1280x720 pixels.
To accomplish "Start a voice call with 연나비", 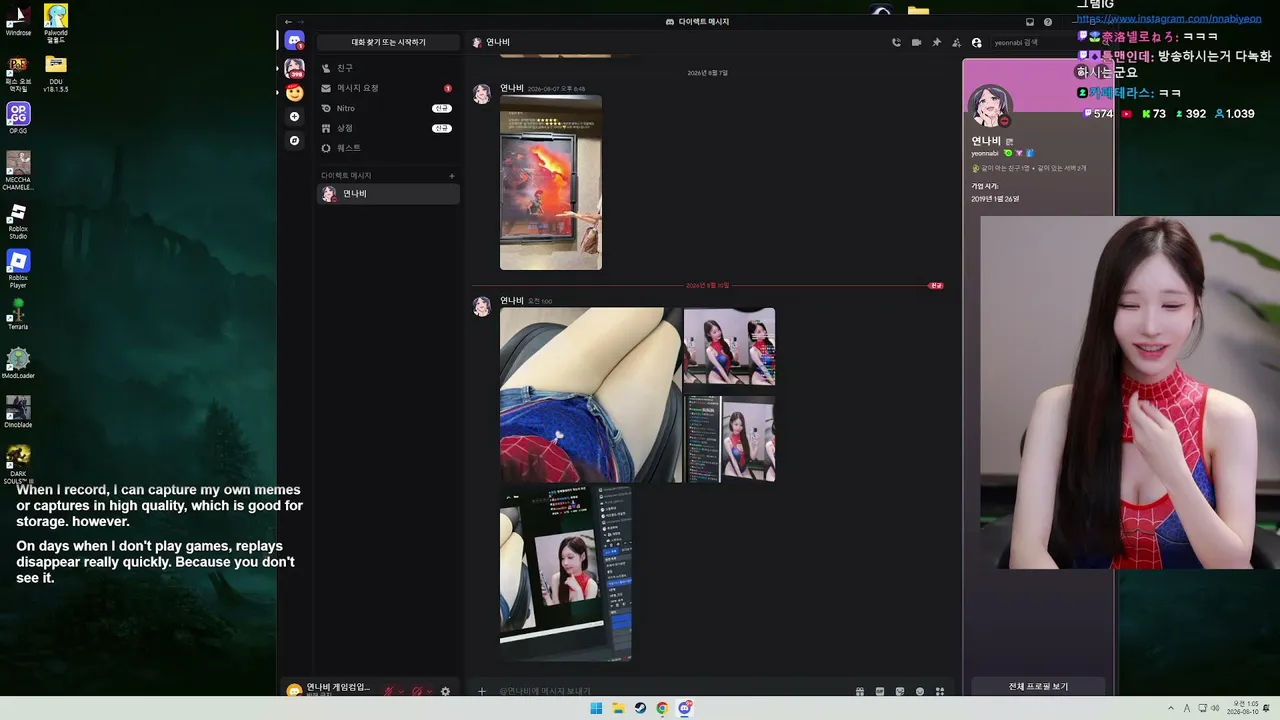I will click(x=896, y=43).
